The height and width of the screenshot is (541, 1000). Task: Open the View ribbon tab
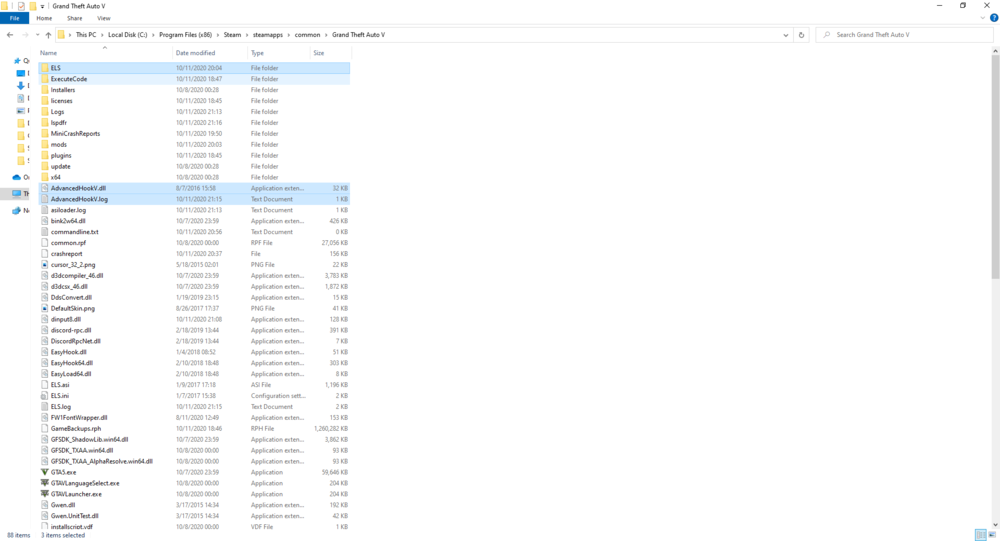[103, 18]
